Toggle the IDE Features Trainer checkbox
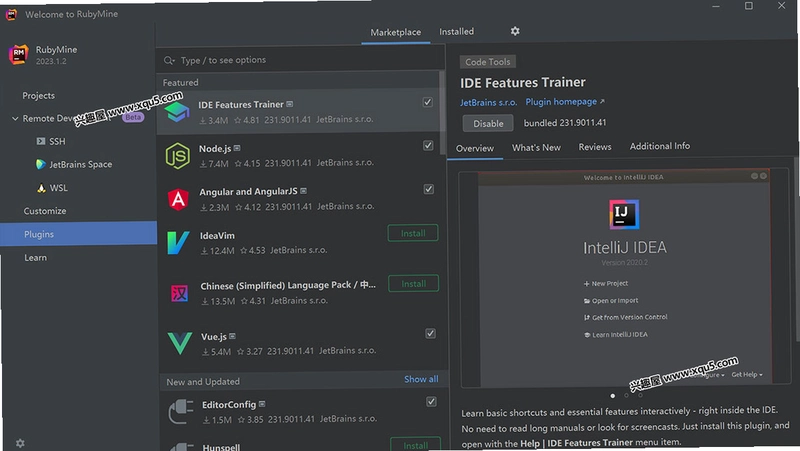 (x=428, y=102)
